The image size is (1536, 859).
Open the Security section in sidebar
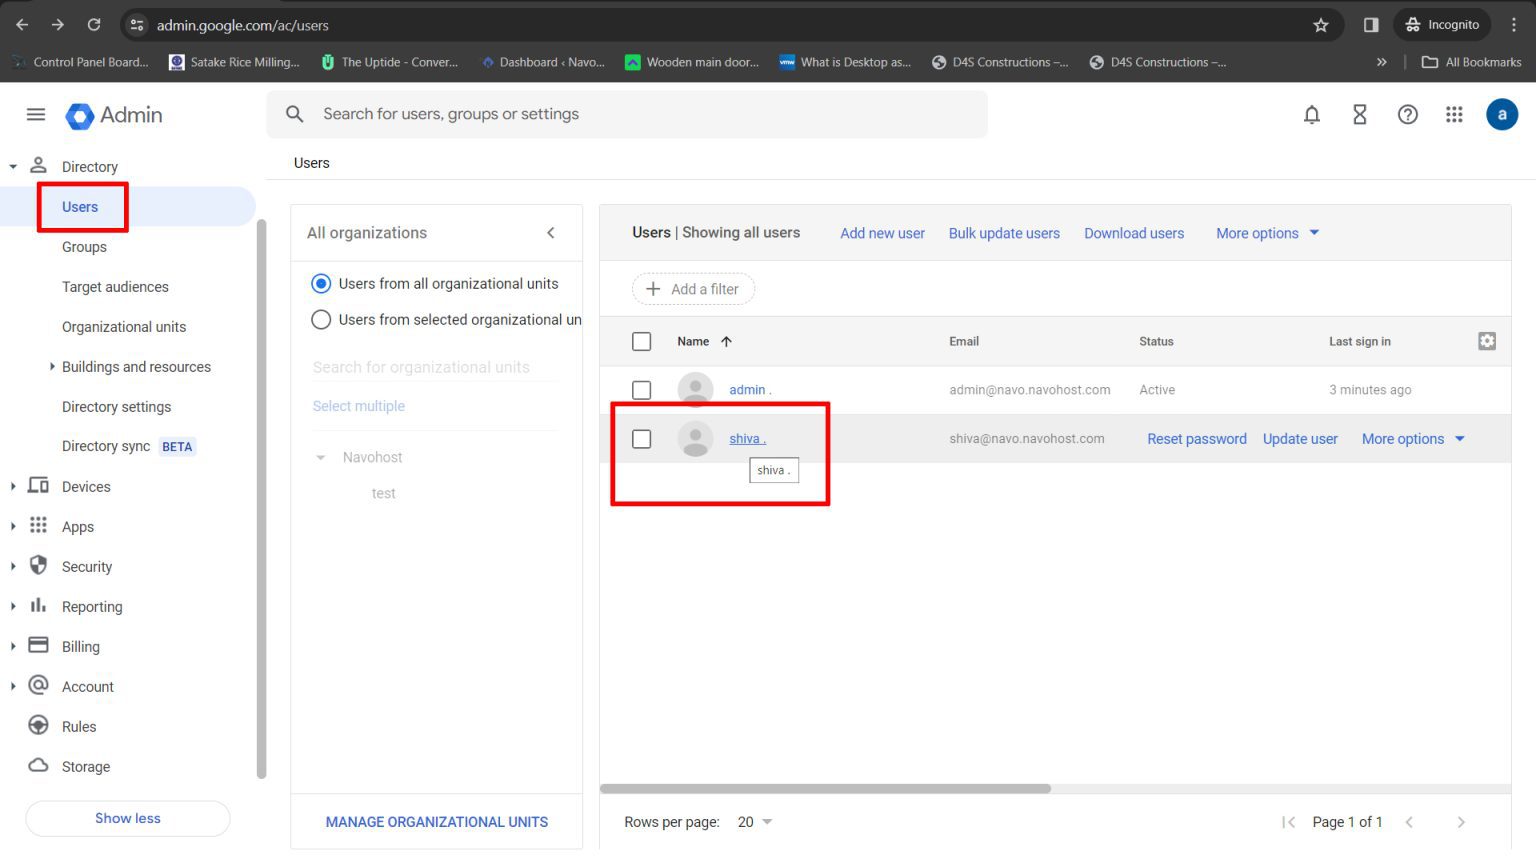tap(85, 566)
